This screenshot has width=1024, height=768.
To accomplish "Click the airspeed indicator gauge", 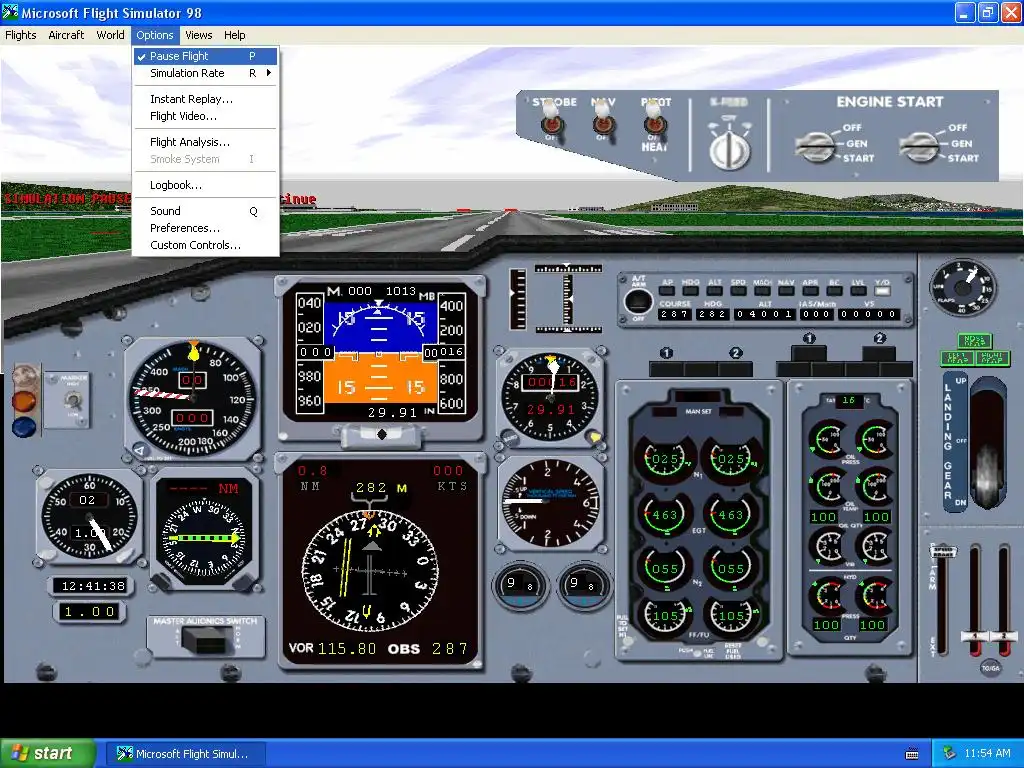I will pos(193,397).
